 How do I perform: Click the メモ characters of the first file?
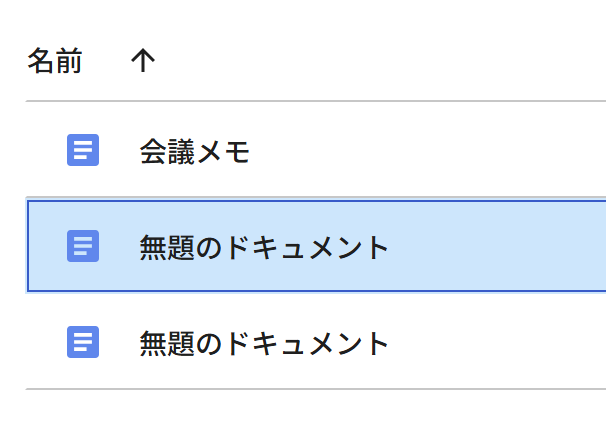pos(224,151)
